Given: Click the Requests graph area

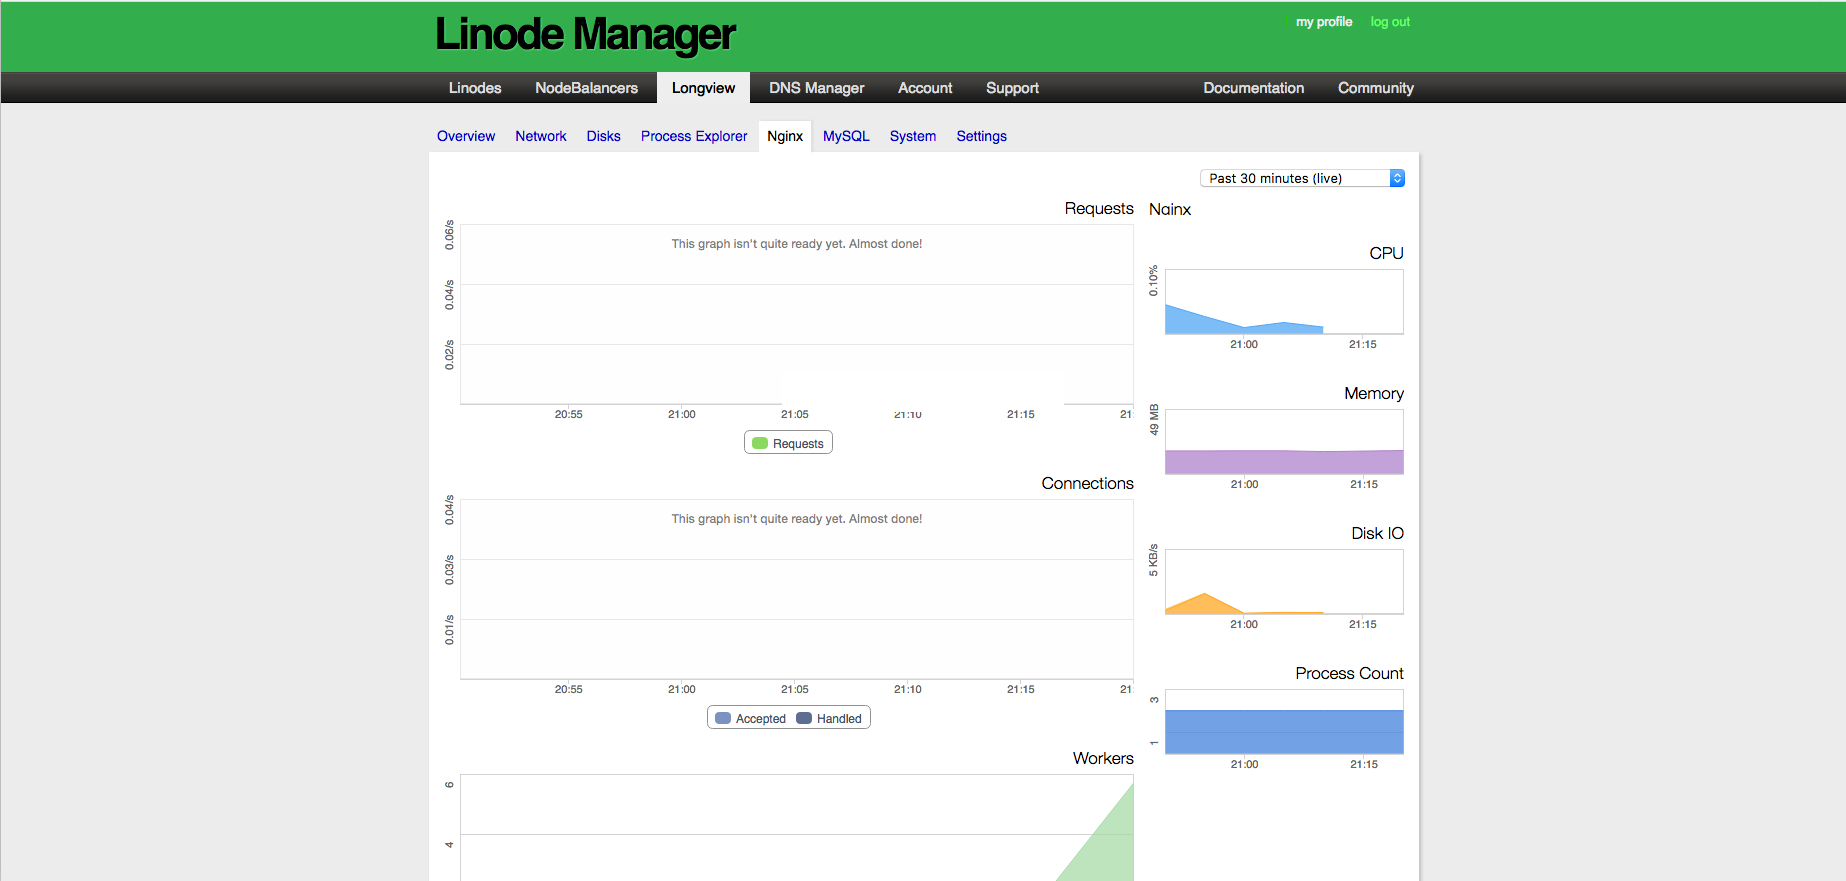Looking at the screenshot, I should [797, 314].
